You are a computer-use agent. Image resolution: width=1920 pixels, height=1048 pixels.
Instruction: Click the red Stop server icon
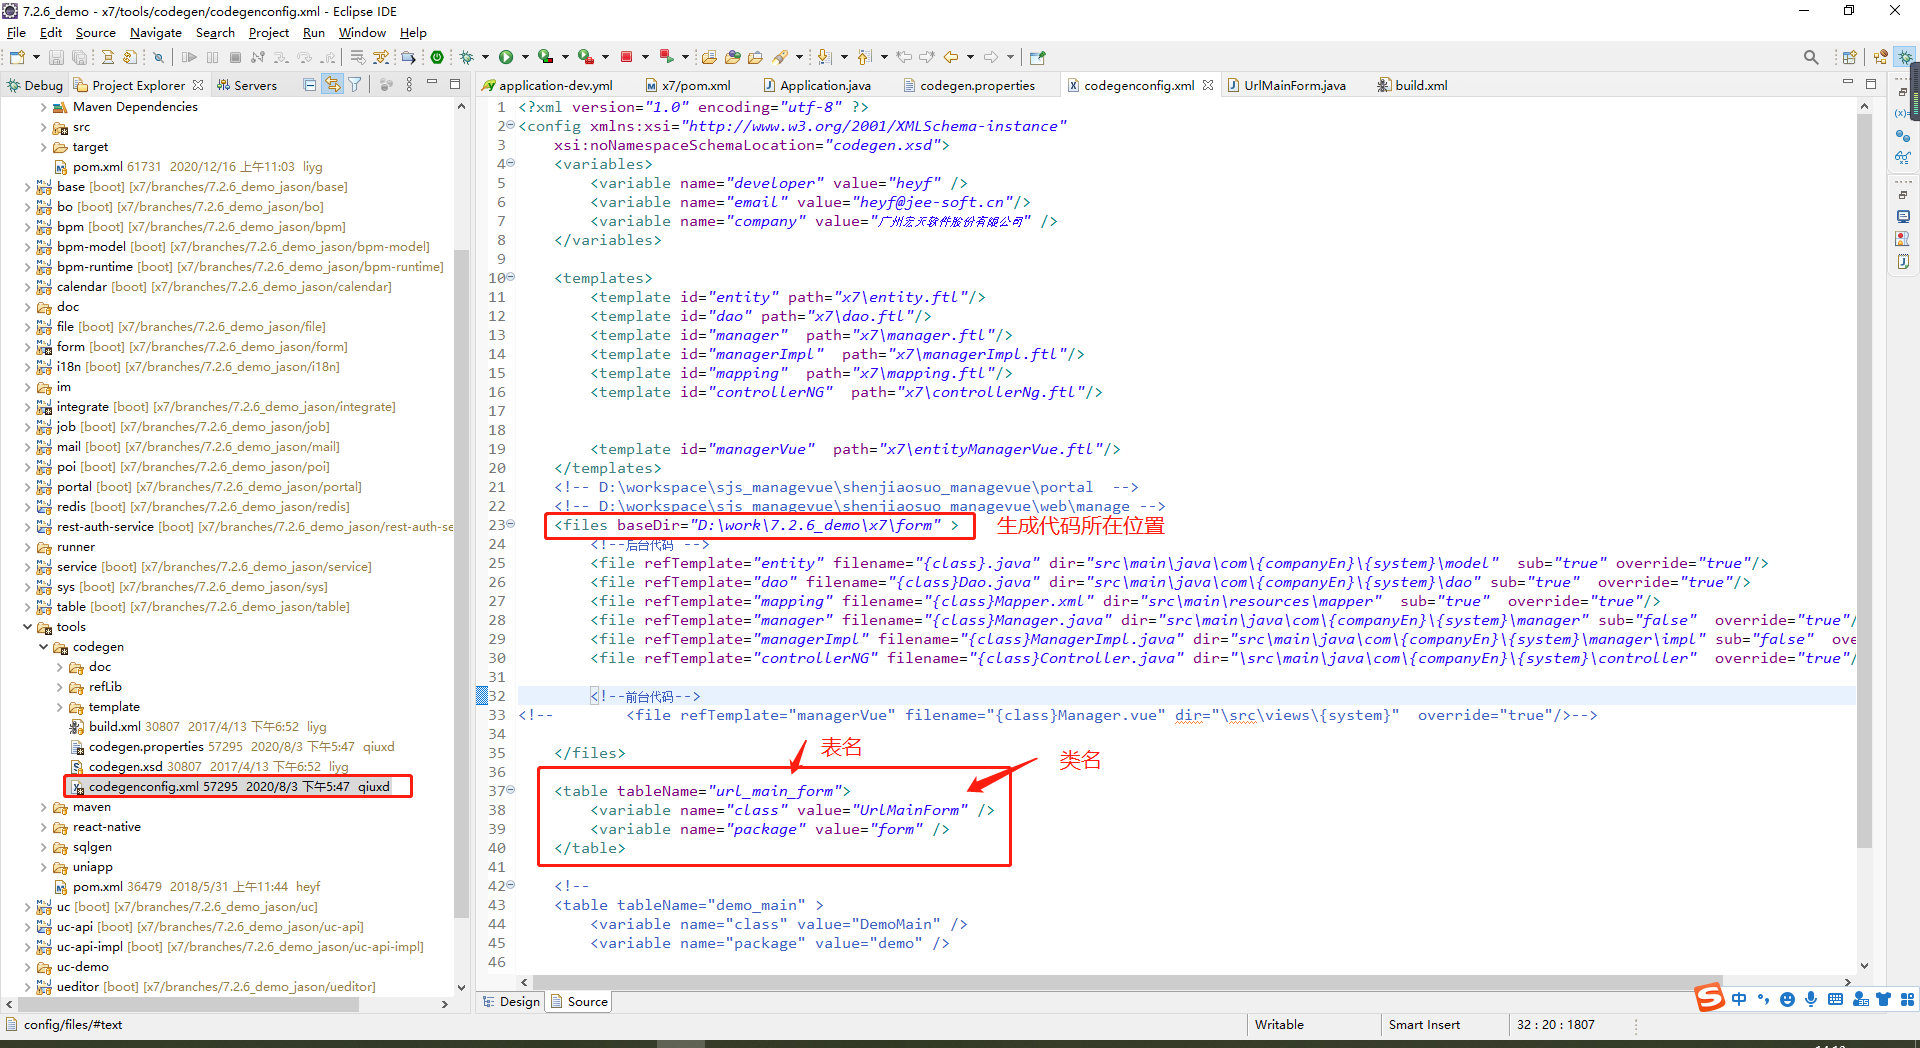tap(626, 57)
